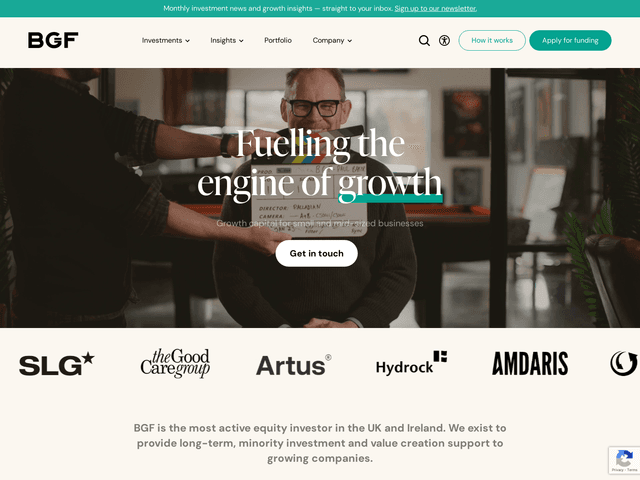The height and width of the screenshot is (480, 640).
Task: Follow the Sign up to our newsletter link
Action: (436, 8)
